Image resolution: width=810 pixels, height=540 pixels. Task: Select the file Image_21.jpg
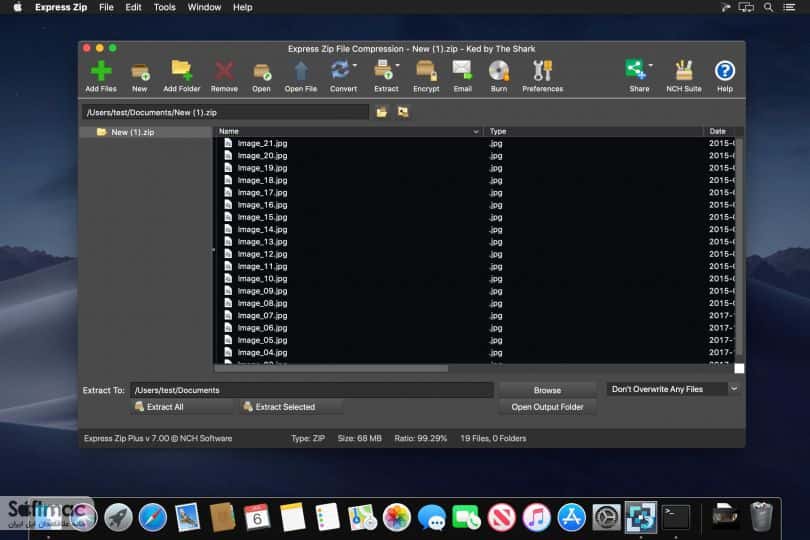point(262,143)
